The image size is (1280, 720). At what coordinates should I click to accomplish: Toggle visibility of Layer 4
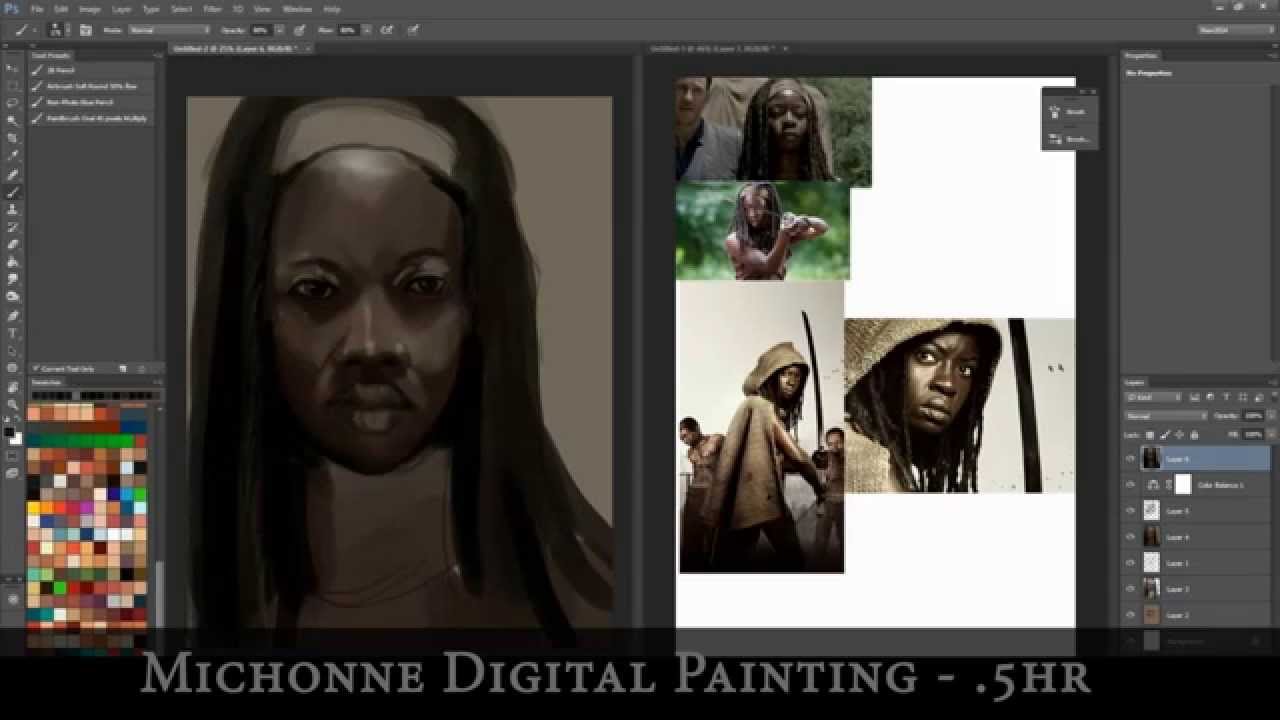[x=1131, y=537]
